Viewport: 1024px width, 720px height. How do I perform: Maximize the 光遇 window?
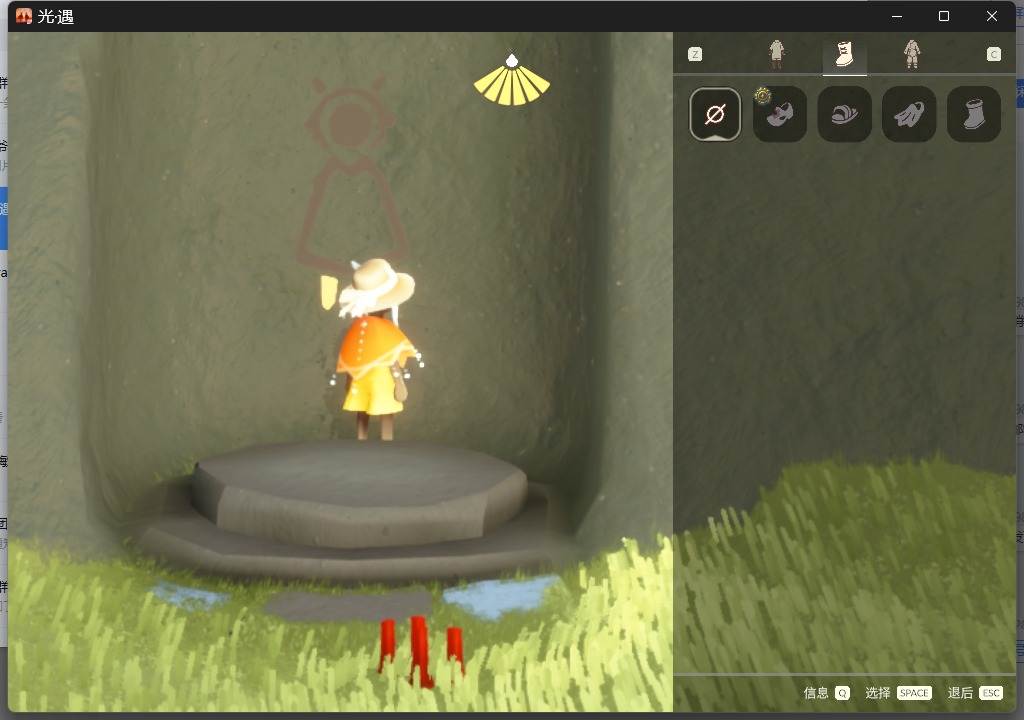[944, 16]
